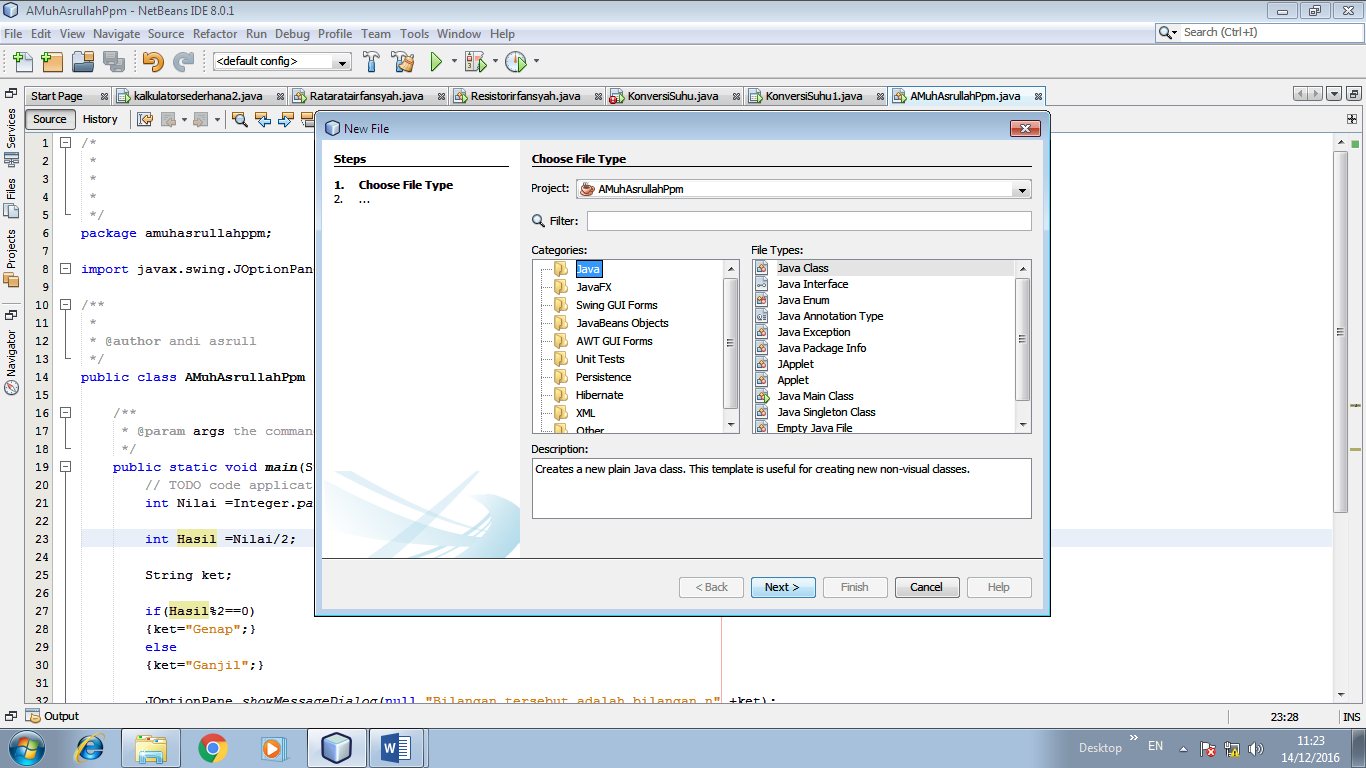Open the Navigate menu

[x=116, y=33]
